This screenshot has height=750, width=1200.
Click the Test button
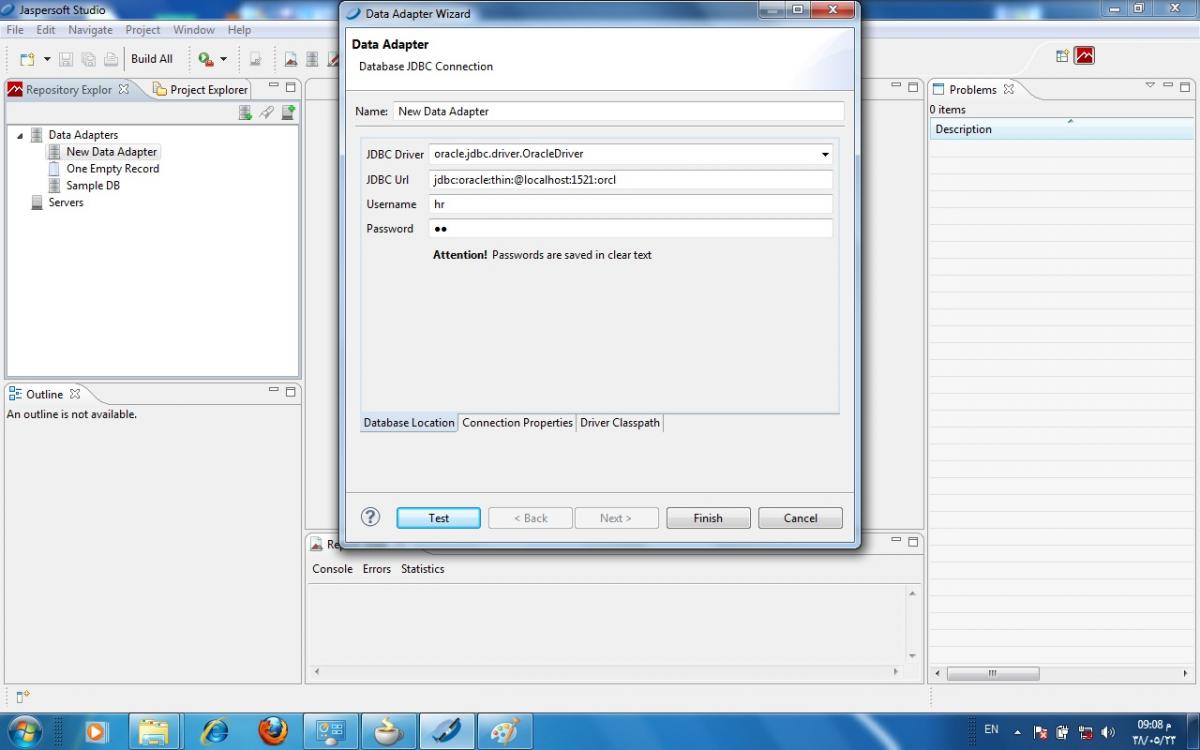tap(438, 518)
